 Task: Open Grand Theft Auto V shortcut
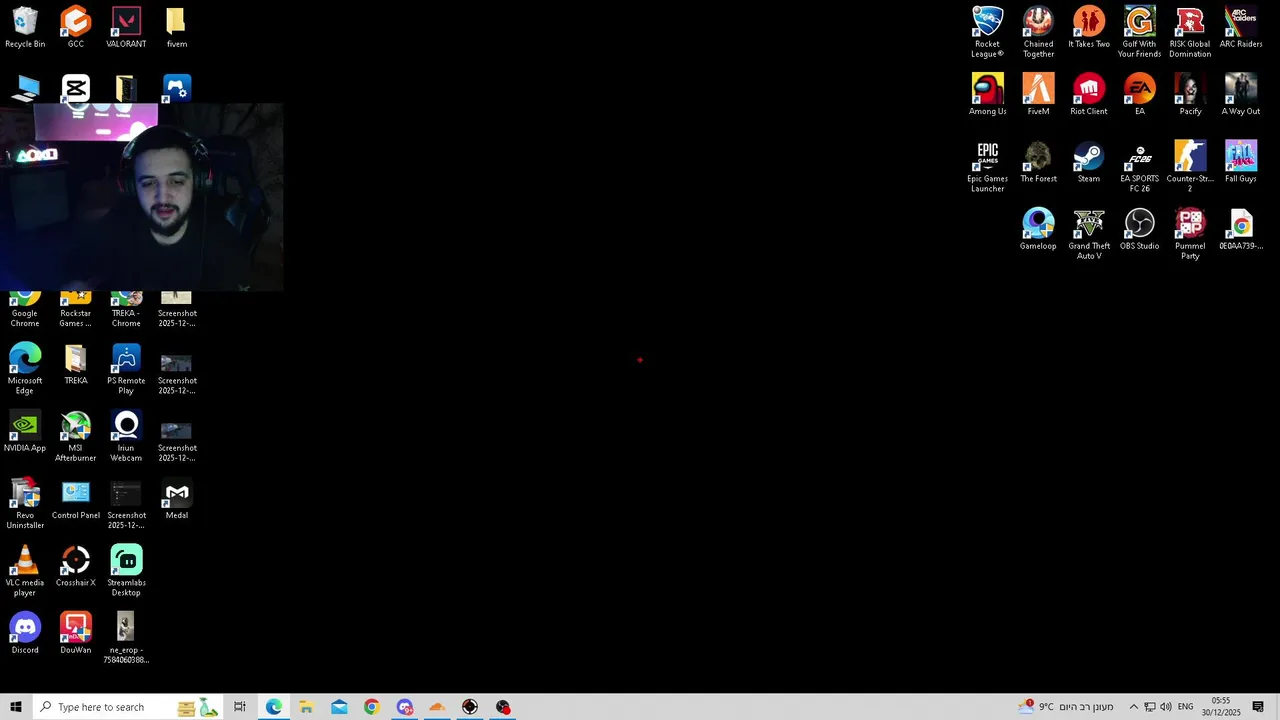click(1089, 234)
